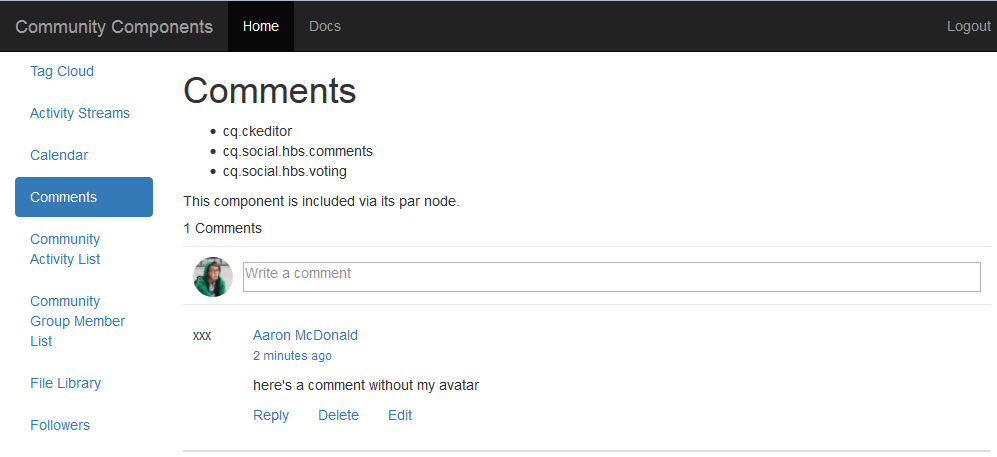Viewport: 997px width, 457px height.
Task: Click the xxx avatar placeholder
Action: pos(202,336)
